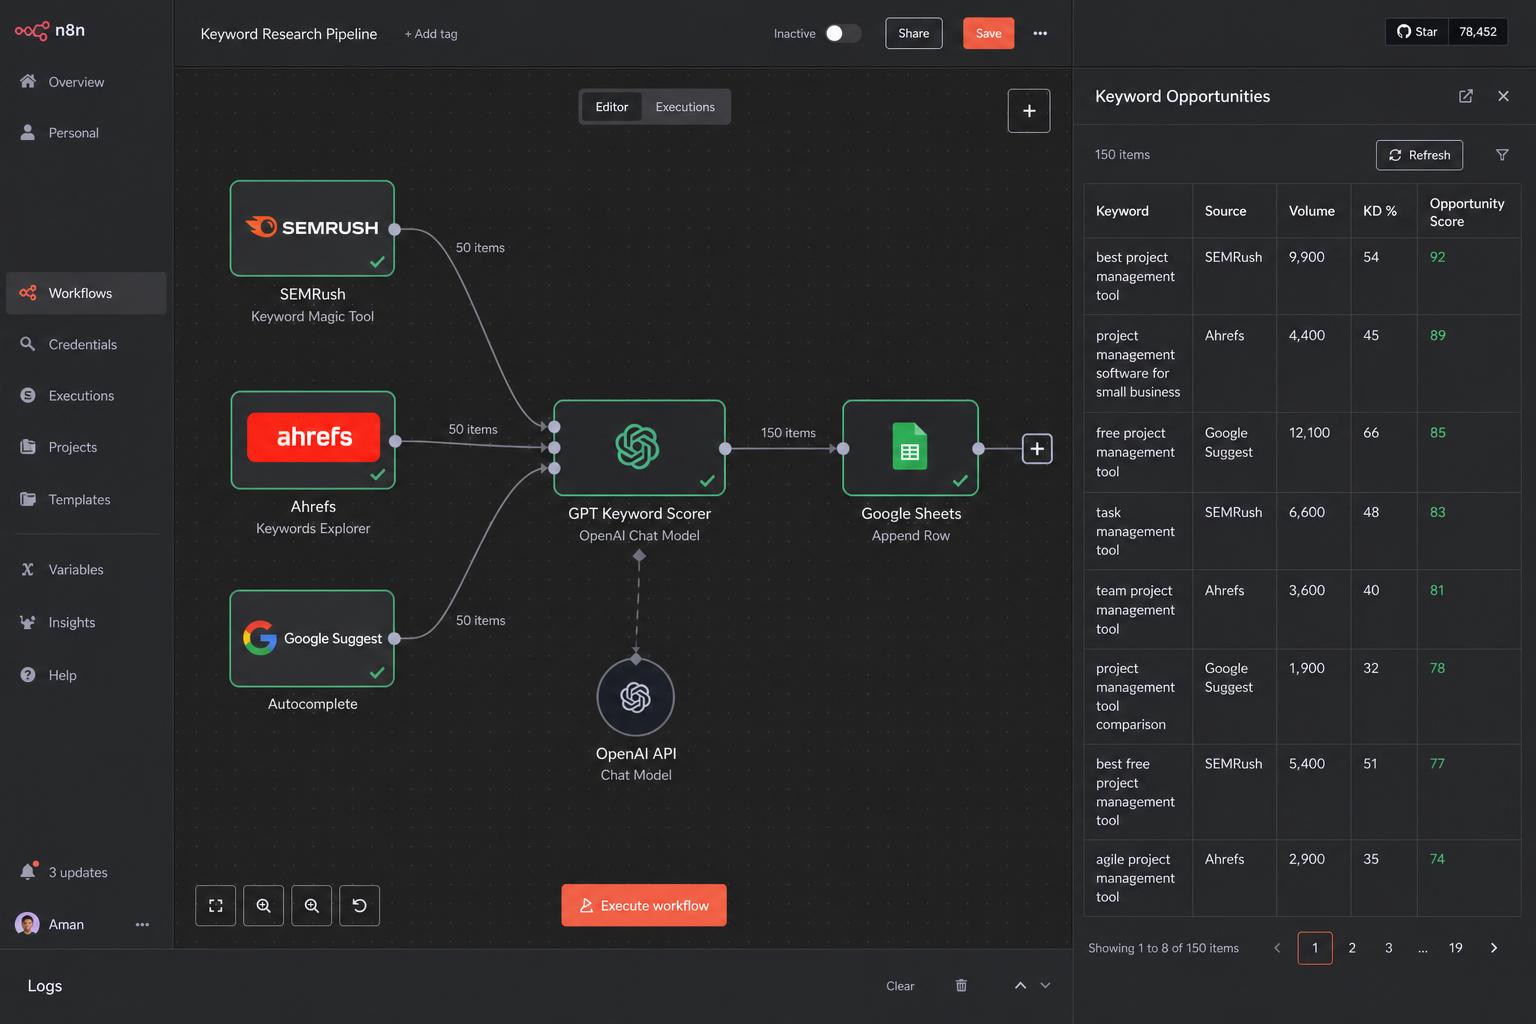1536x1024 pixels.
Task: Delete logs with the trash icon
Action: click(961, 986)
